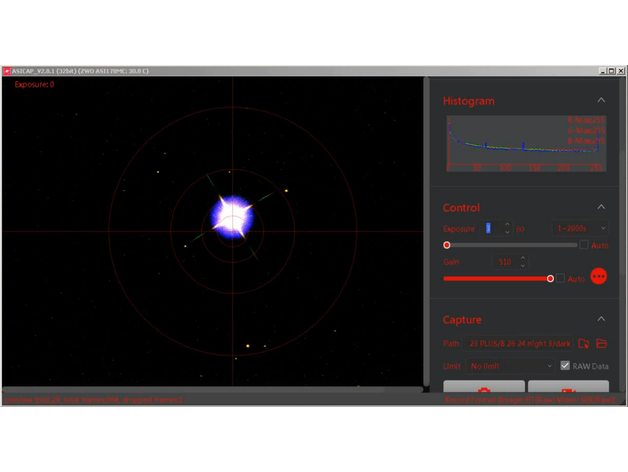Maximize the ASICAP window
This screenshot has height=472, width=628.
point(611,71)
